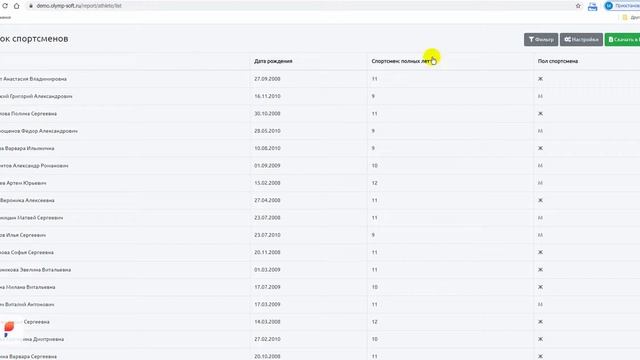Click birth date 28.05.2010
Image resolution: width=640 pixels, height=360 pixels.
point(267,131)
